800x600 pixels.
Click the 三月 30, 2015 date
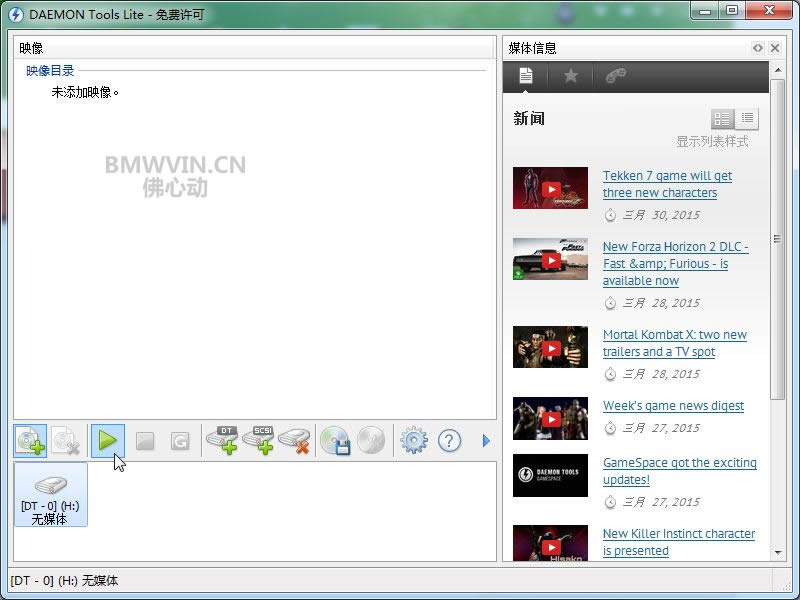[x=661, y=215]
